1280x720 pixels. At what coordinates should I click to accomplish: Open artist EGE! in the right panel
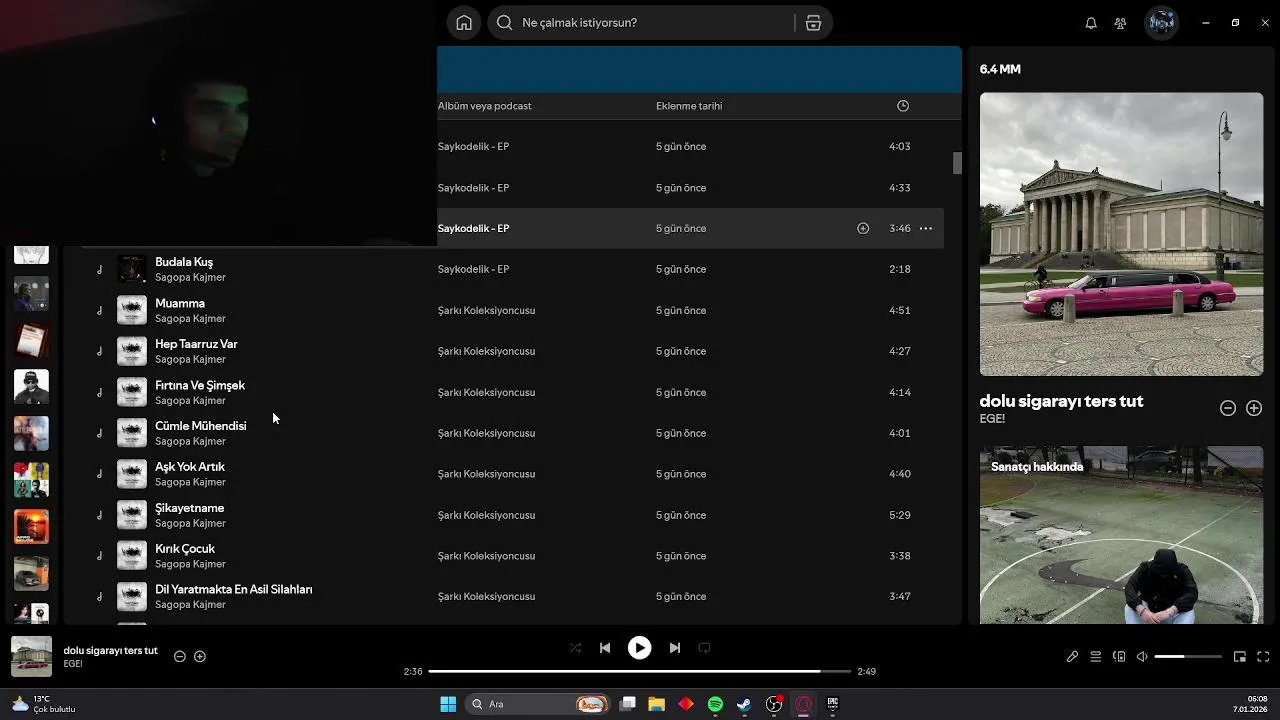(992, 419)
